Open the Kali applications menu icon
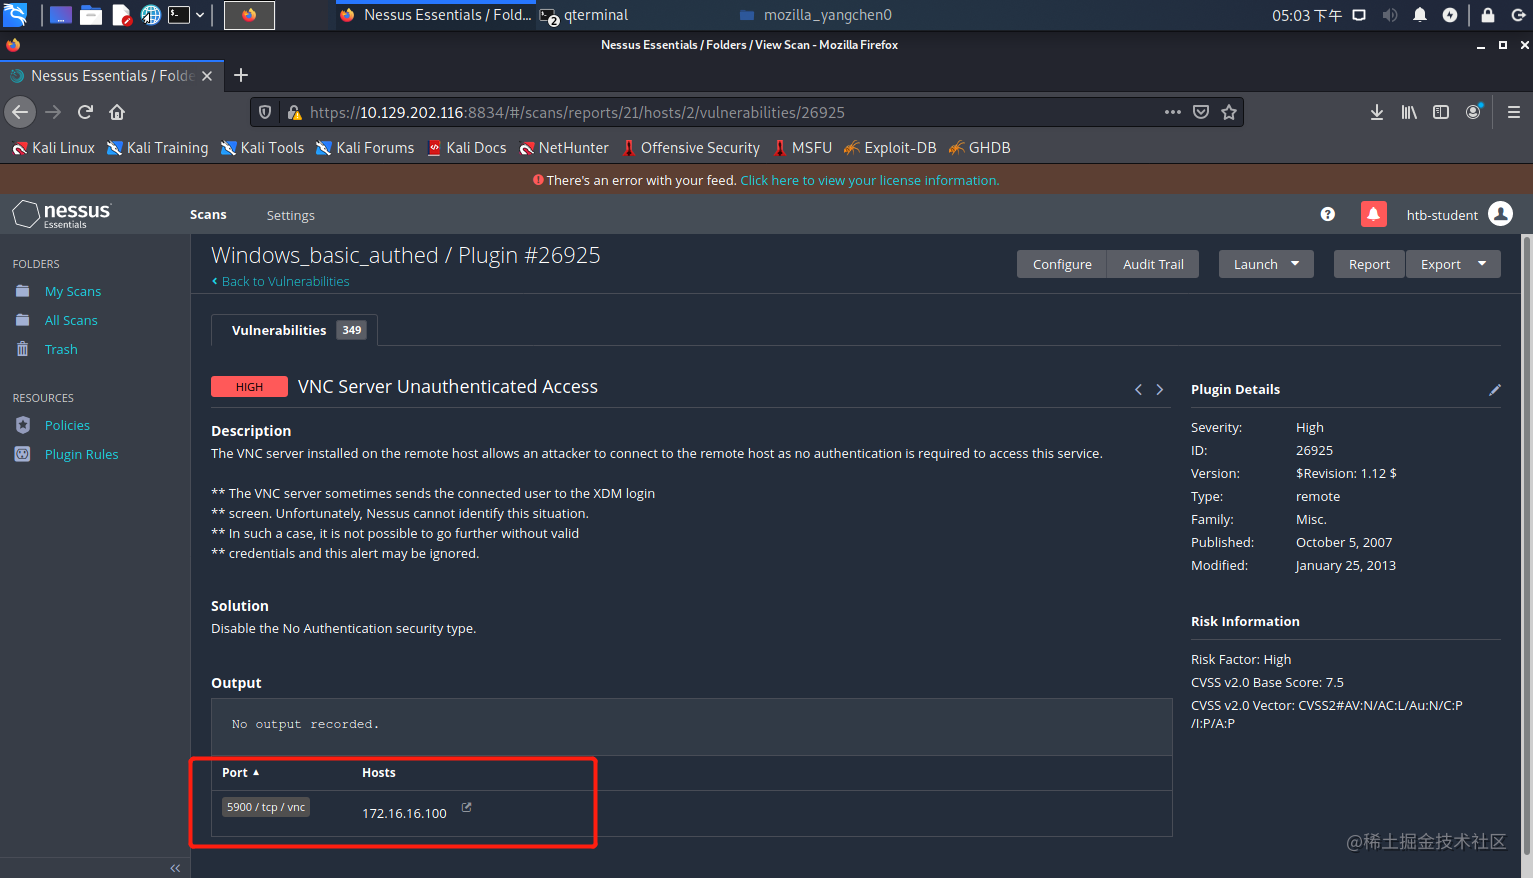1533x878 pixels. pos(15,14)
